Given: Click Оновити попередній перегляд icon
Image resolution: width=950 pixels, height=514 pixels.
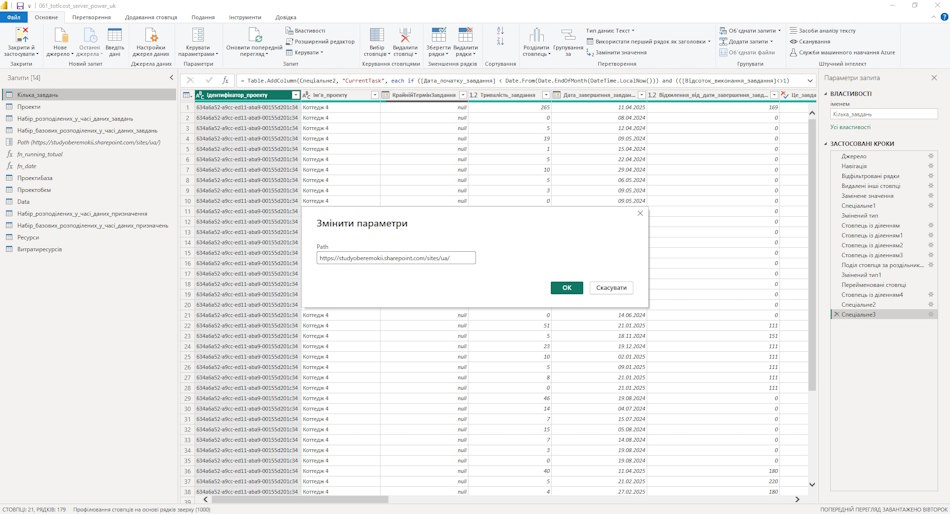Looking at the screenshot, I should point(254,35).
